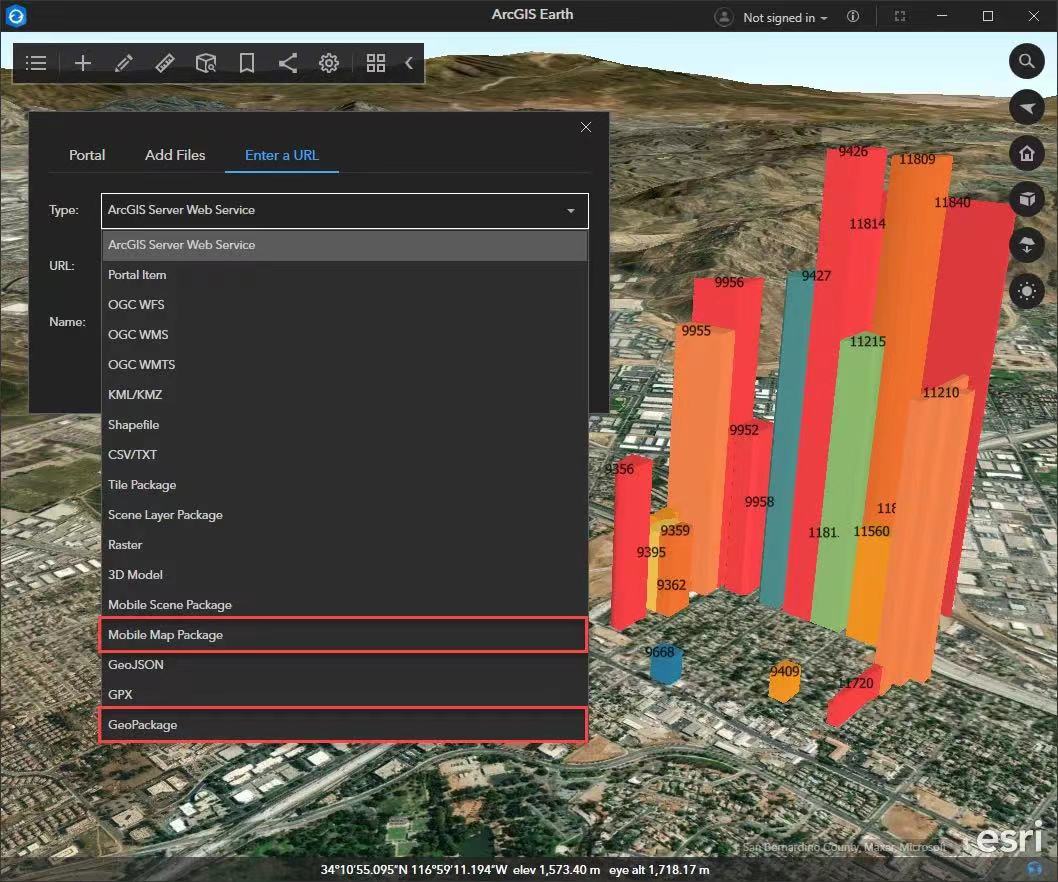The height and width of the screenshot is (882, 1058).
Task: Click the Search icon on the right
Action: tap(1027, 61)
